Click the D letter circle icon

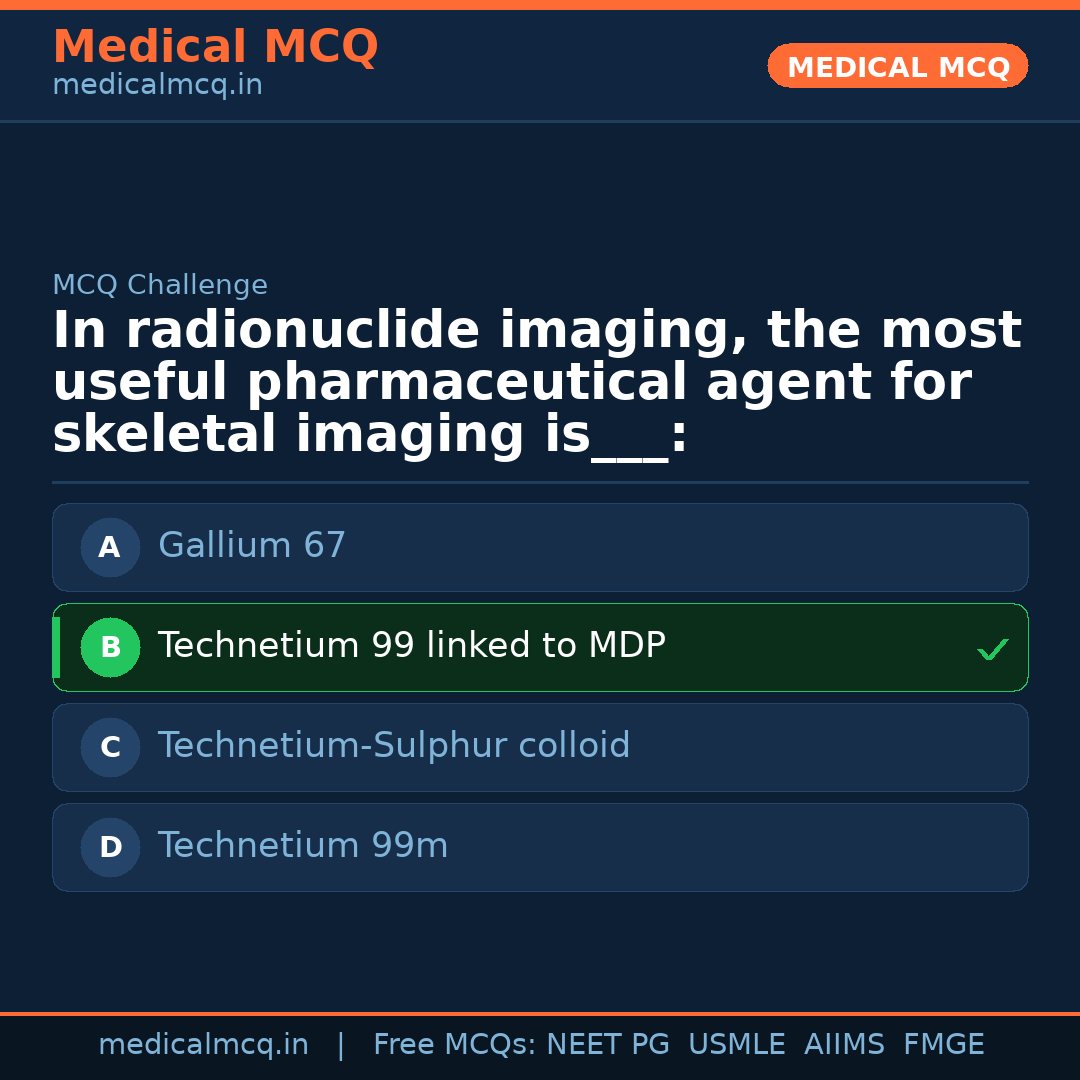coord(110,847)
